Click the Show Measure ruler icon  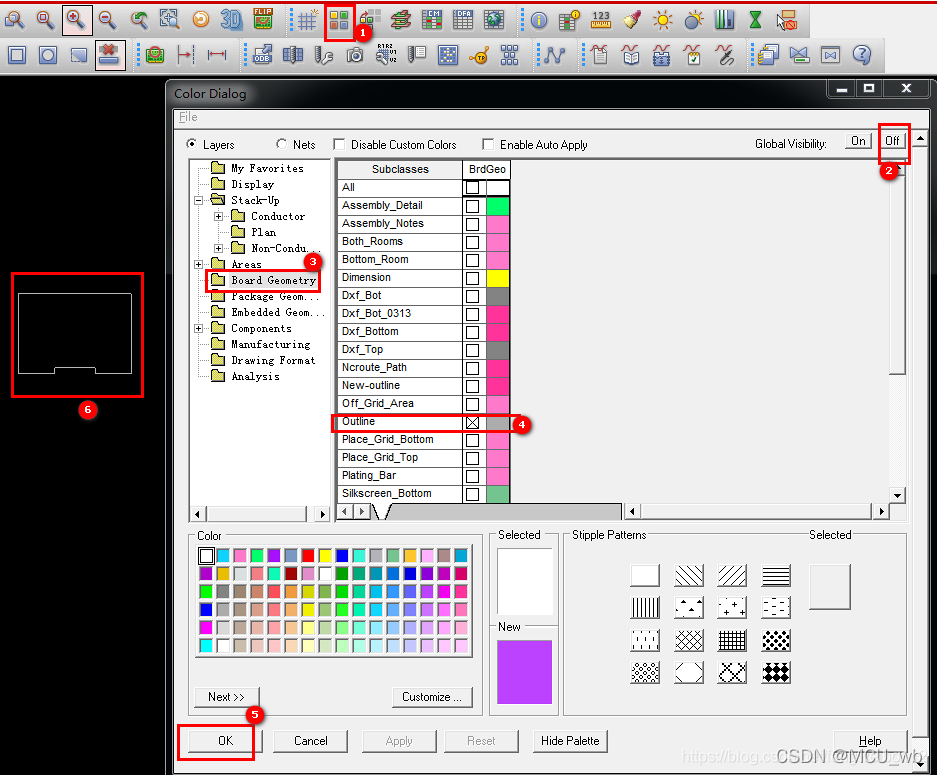pos(601,20)
